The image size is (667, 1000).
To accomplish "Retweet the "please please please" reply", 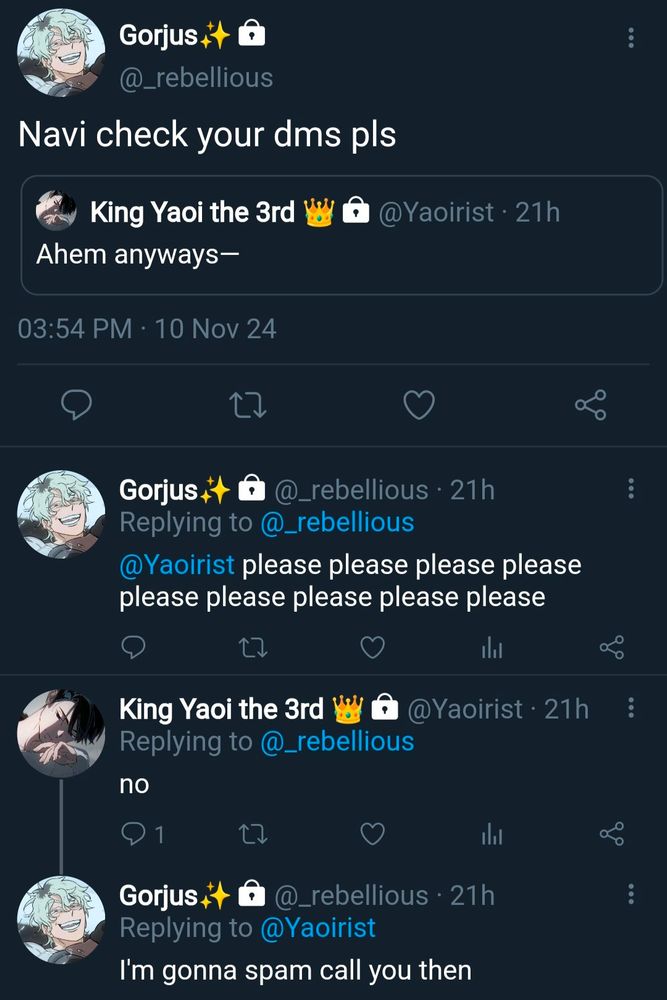I will [253, 648].
